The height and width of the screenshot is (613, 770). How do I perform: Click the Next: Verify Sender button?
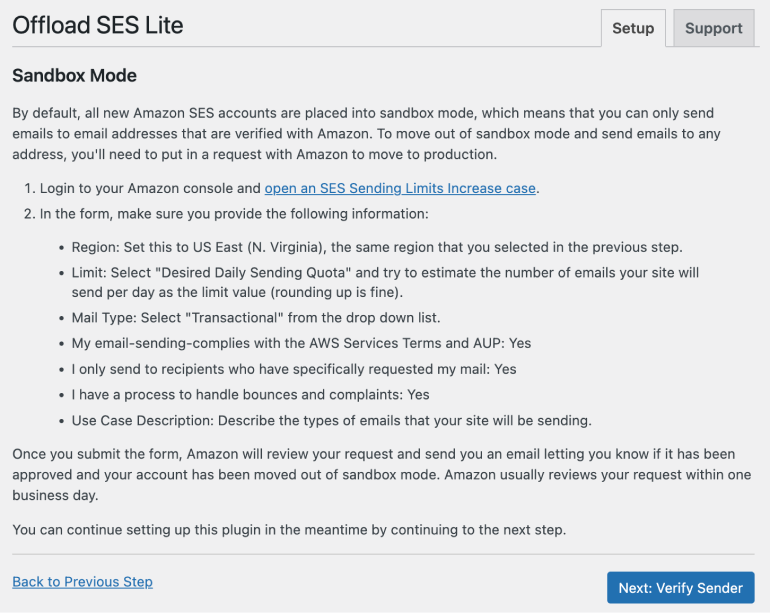pyautogui.click(x=681, y=587)
